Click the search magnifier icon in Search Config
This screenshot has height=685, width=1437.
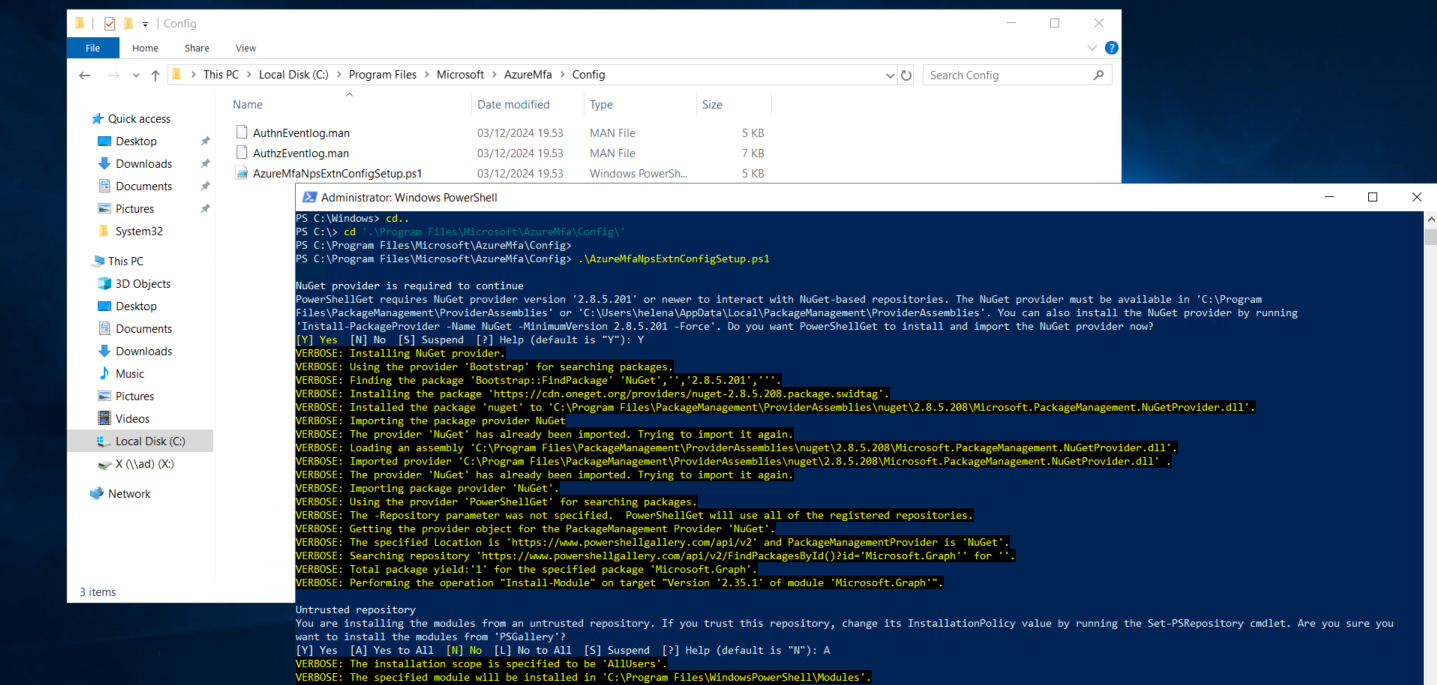pyautogui.click(x=1098, y=75)
